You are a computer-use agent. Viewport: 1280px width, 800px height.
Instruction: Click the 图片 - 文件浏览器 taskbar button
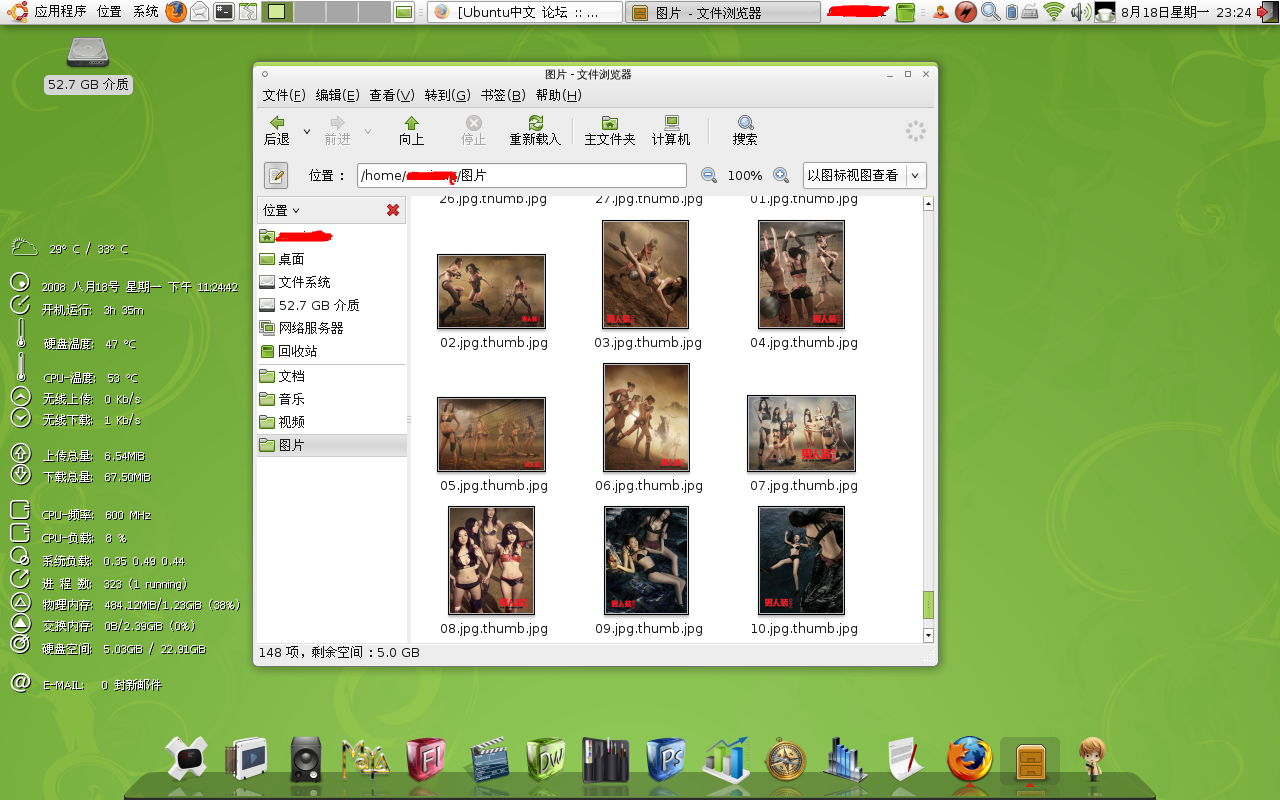[723, 12]
